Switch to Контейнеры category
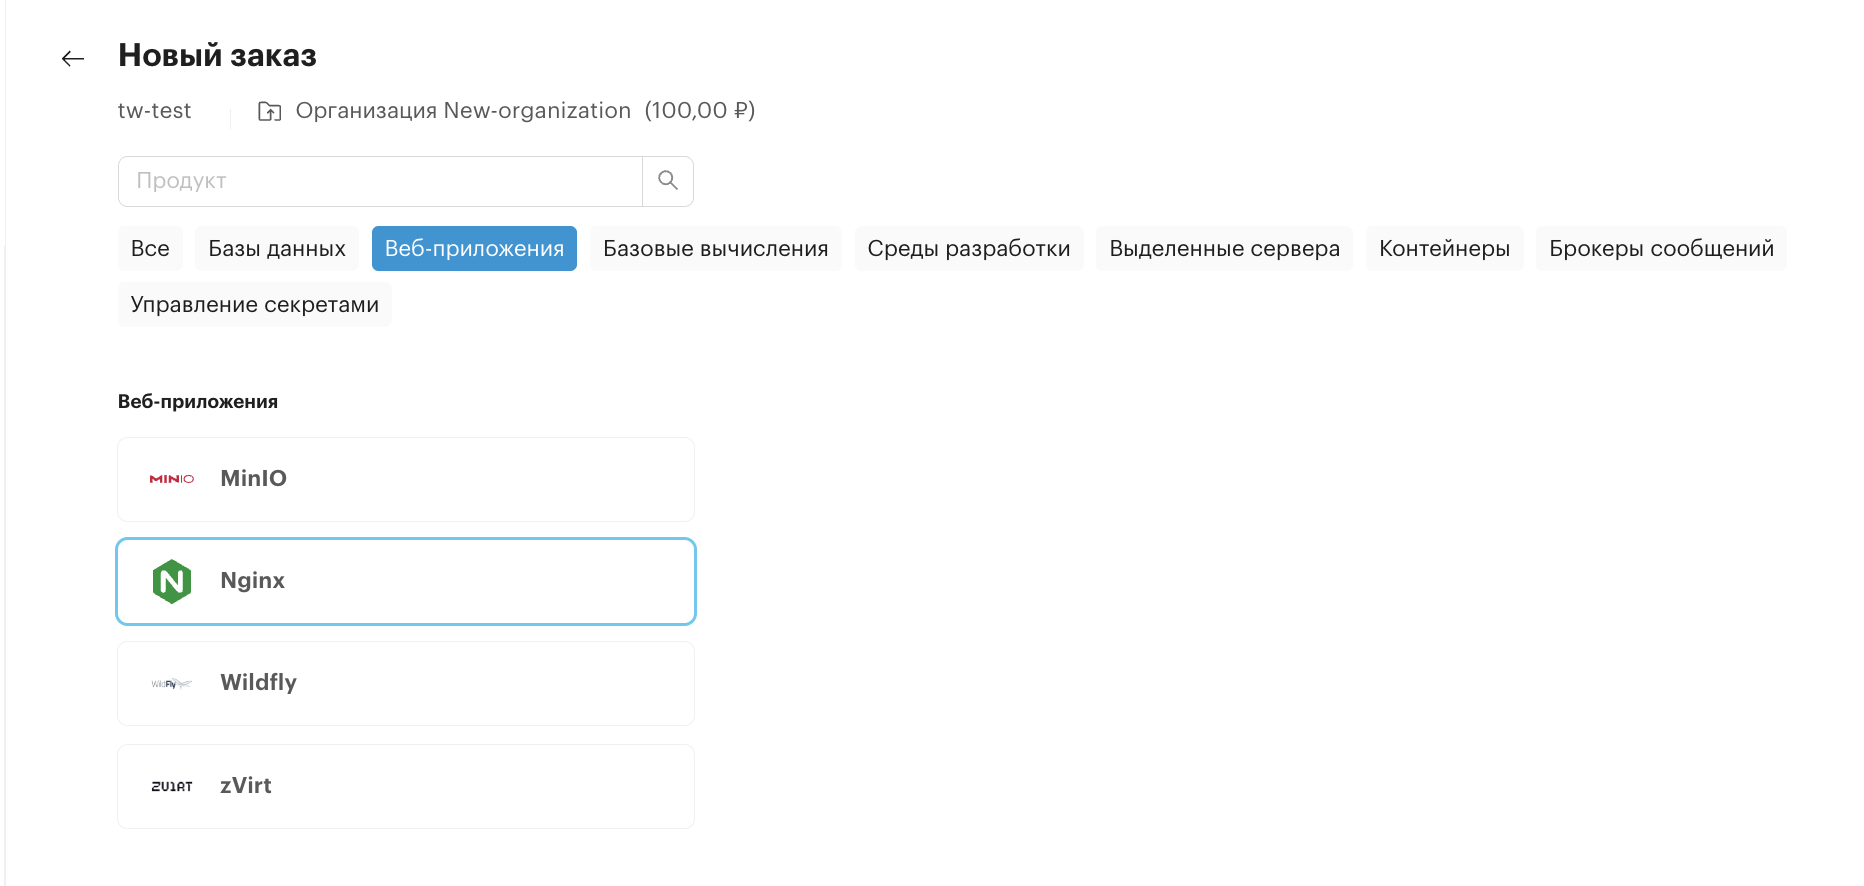1864x886 pixels. tap(1445, 248)
